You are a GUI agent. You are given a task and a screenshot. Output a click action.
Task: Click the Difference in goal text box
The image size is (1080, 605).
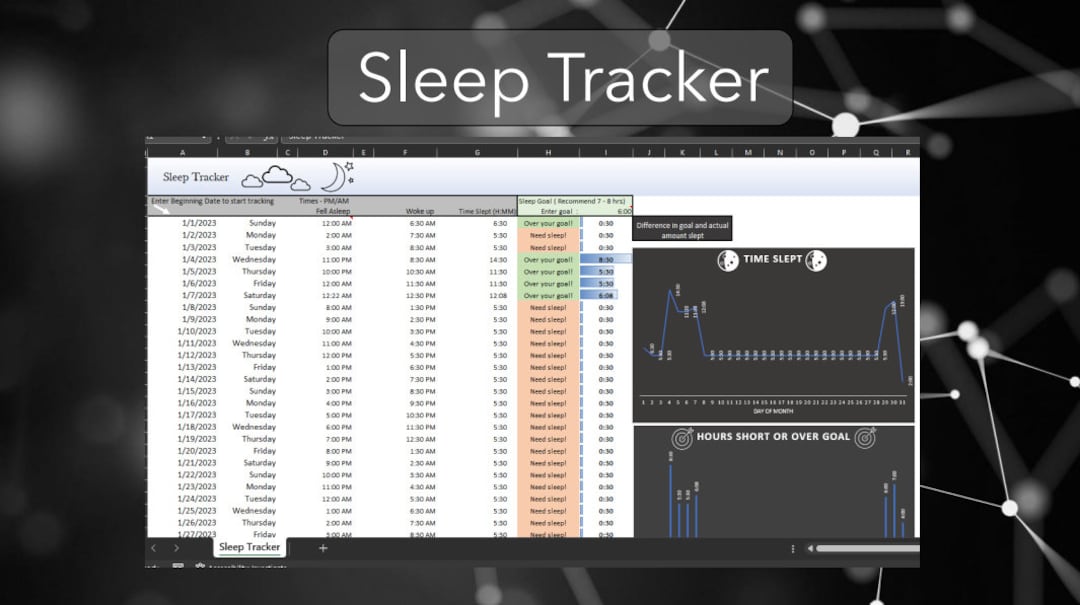pos(682,228)
